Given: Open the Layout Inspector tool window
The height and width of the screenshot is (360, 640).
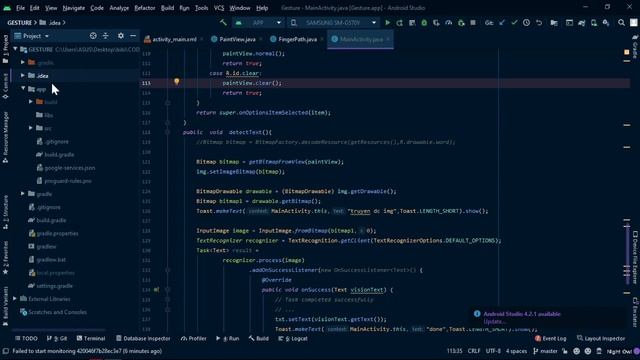Looking at the screenshot, I should pyautogui.click(x=601, y=338).
